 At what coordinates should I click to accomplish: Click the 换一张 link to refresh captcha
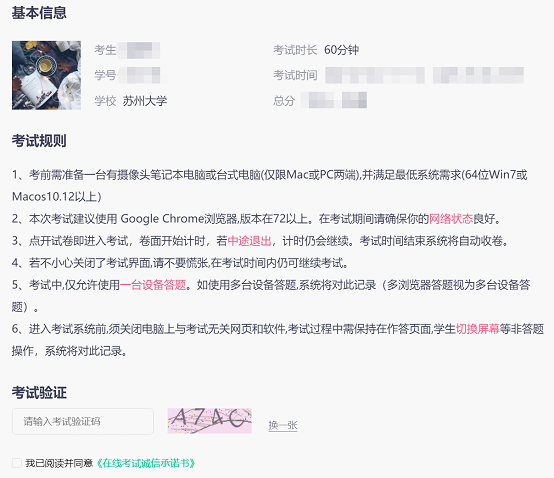(x=283, y=425)
